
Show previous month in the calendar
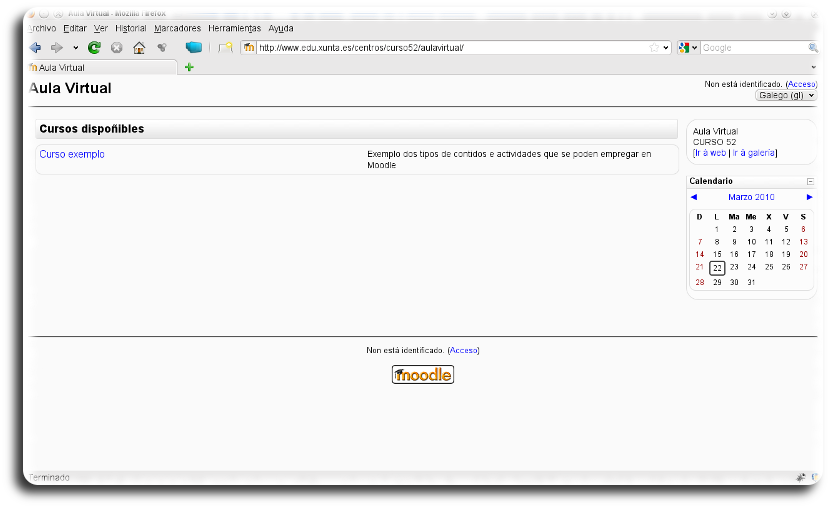click(694, 197)
